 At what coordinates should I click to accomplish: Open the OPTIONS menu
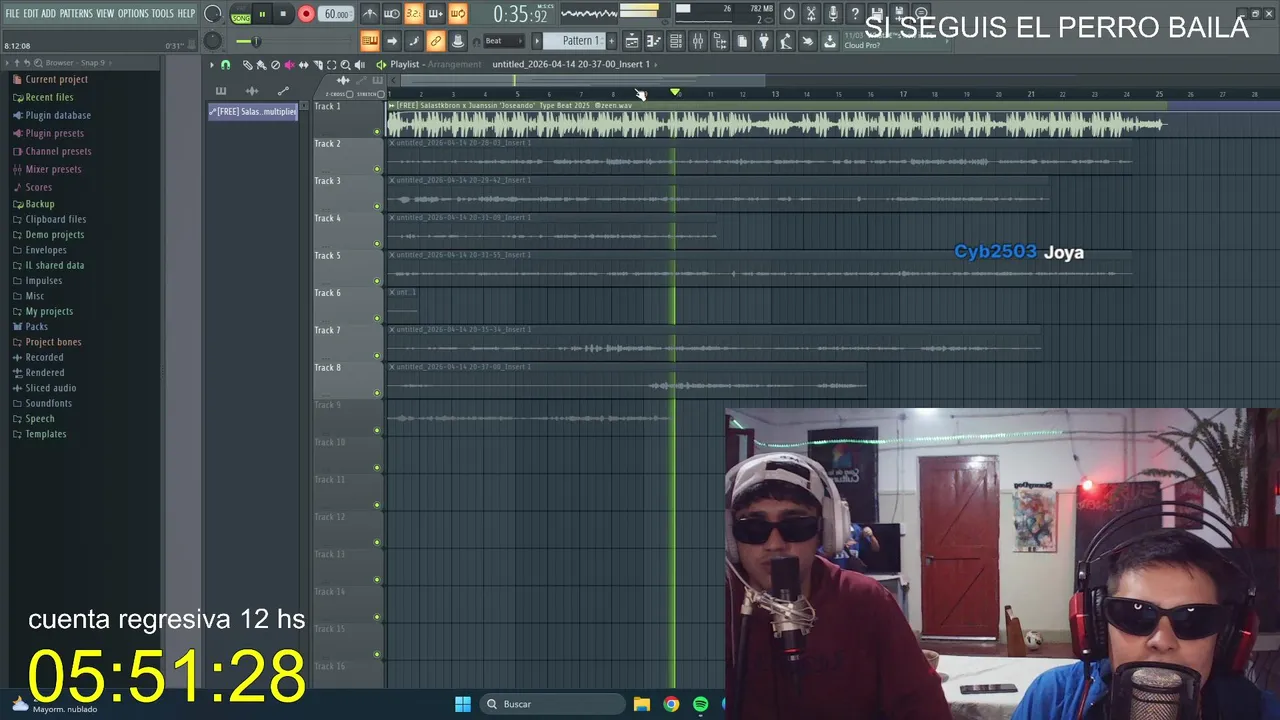(x=133, y=14)
